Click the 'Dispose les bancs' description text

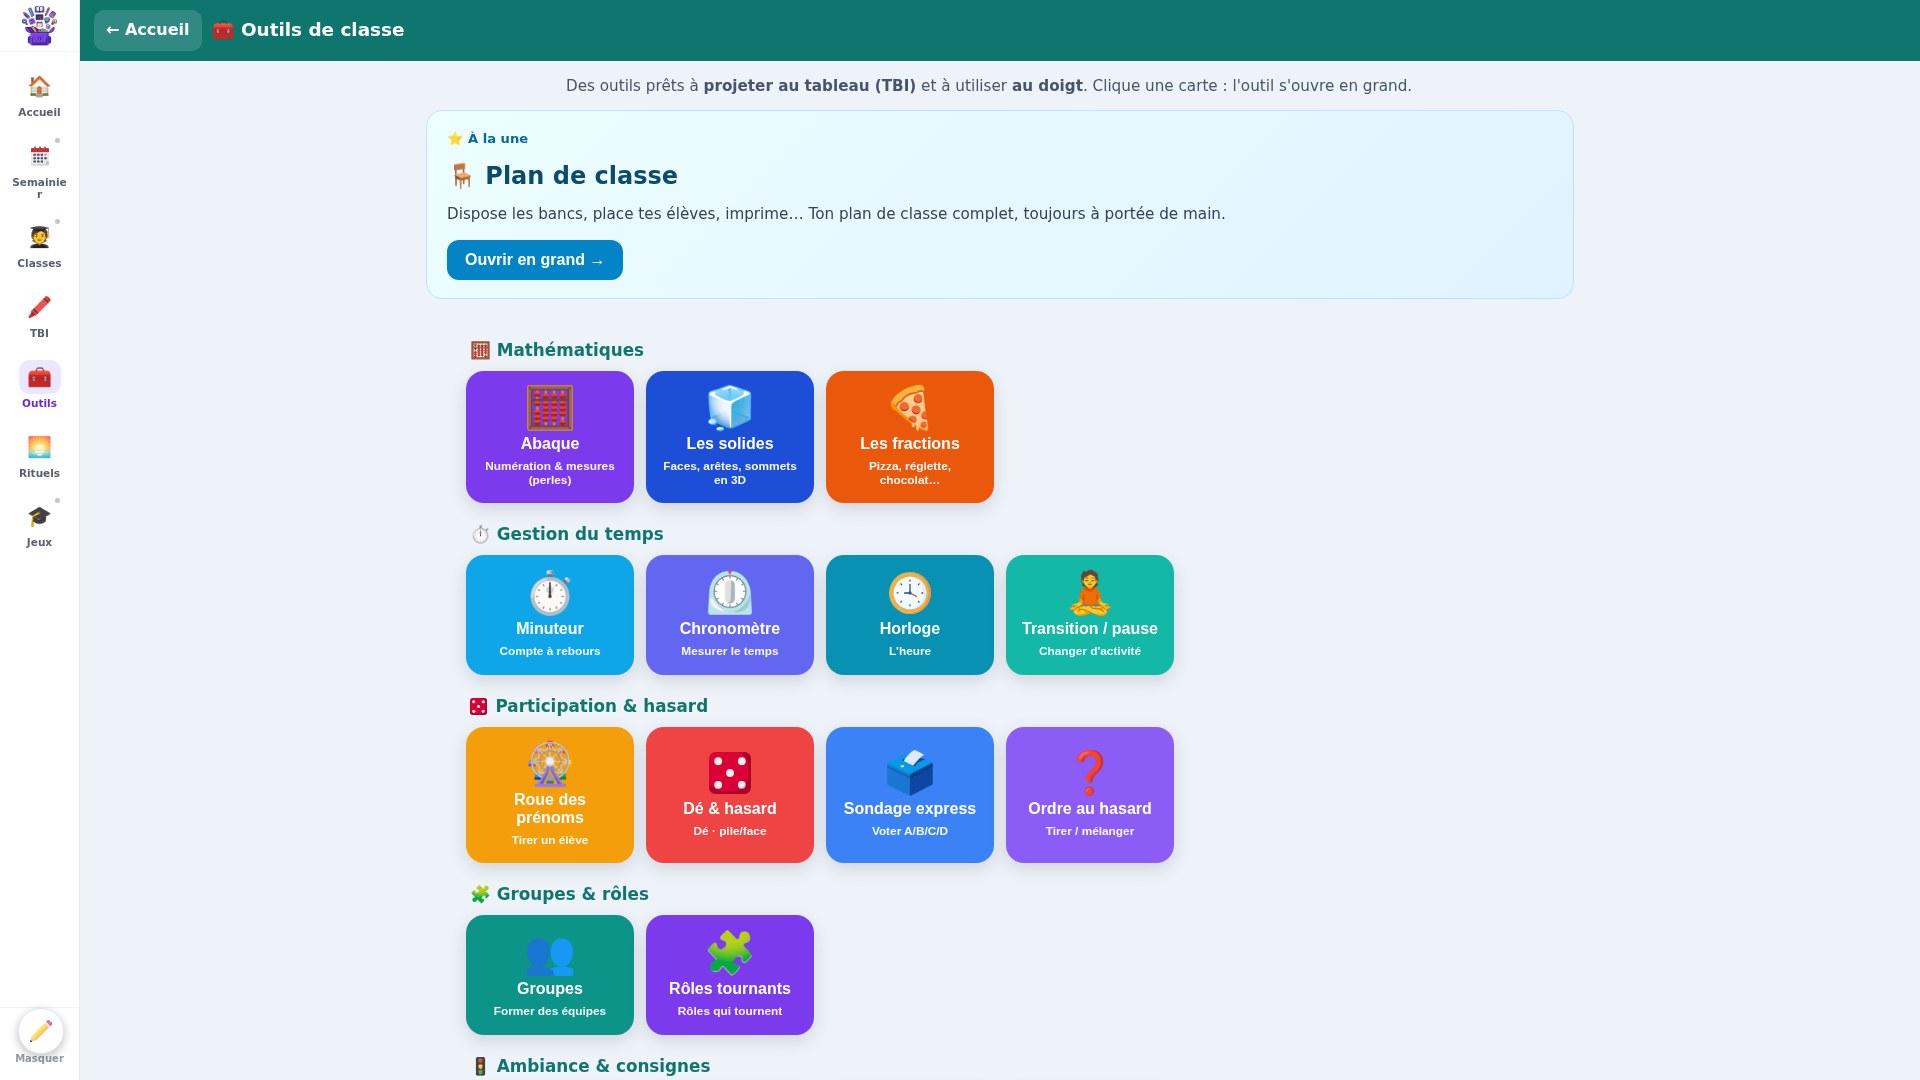point(836,214)
